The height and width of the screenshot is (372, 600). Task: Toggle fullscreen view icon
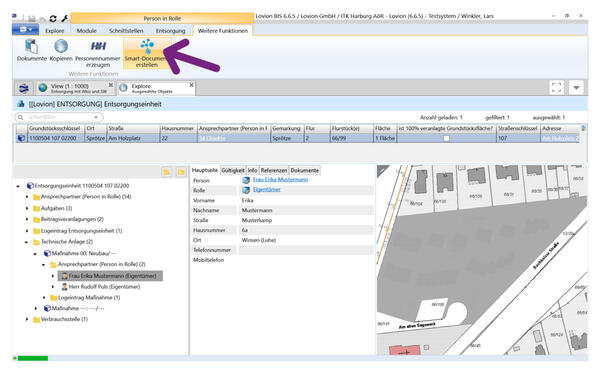[x=556, y=87]
